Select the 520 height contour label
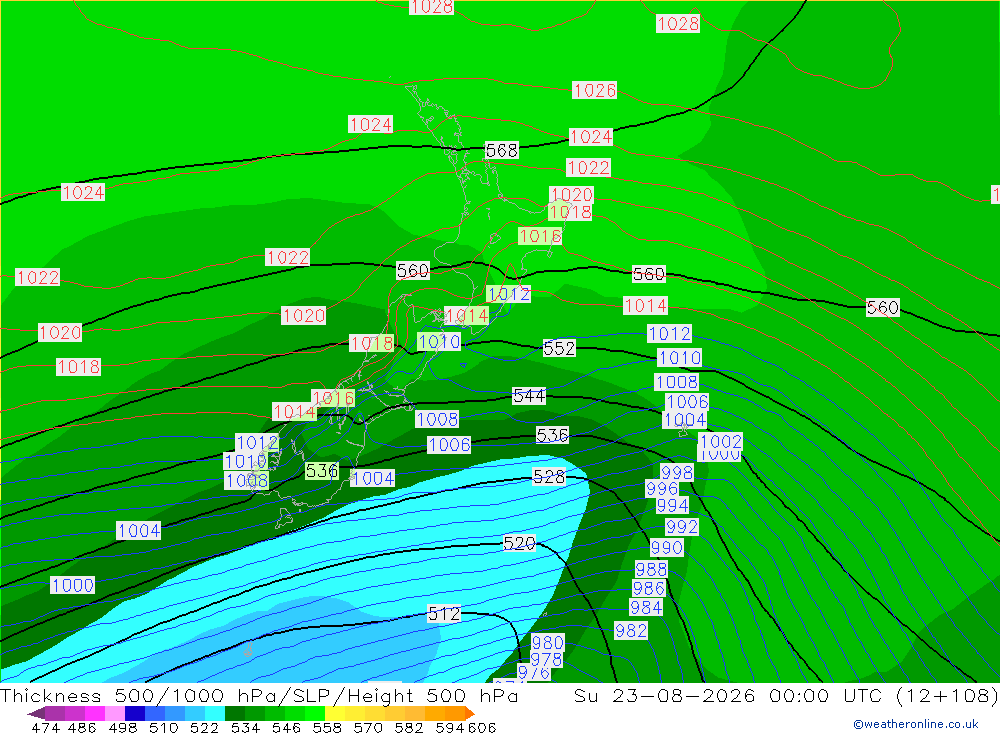Image resolution: width=1000 pixels, height=733 pixels. (519, 544)
